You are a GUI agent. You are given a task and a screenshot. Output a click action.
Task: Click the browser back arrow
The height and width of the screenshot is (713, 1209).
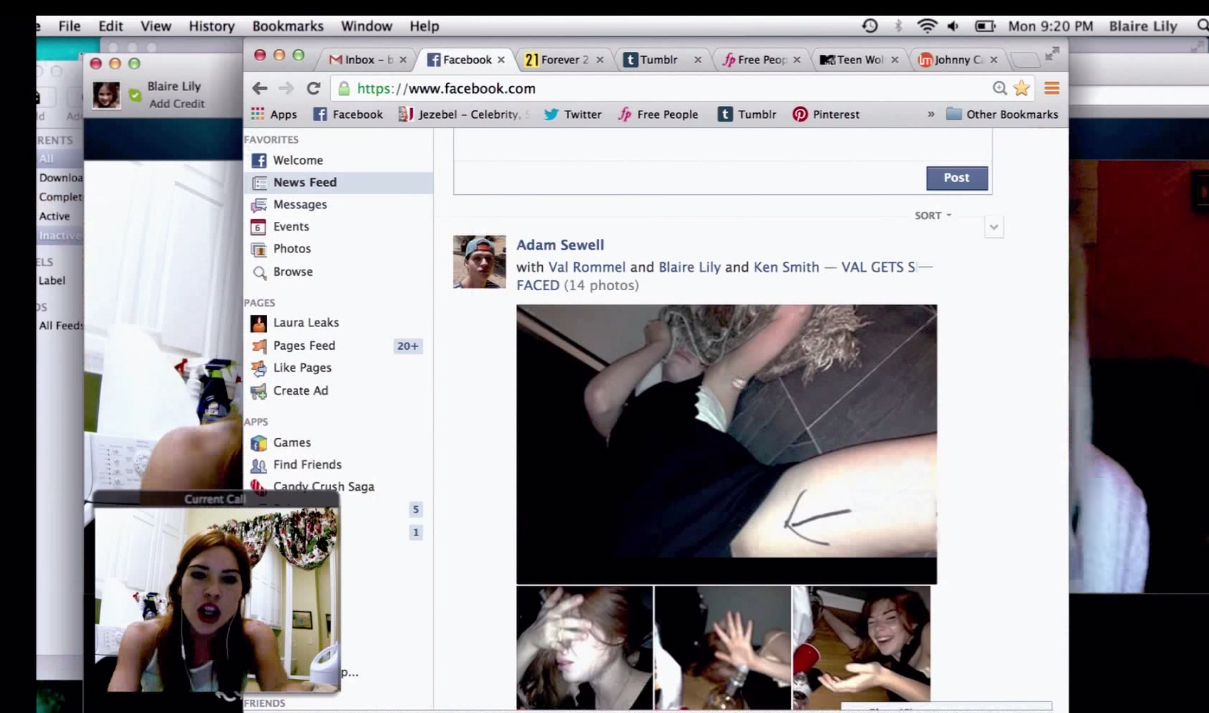click(260, 88)
